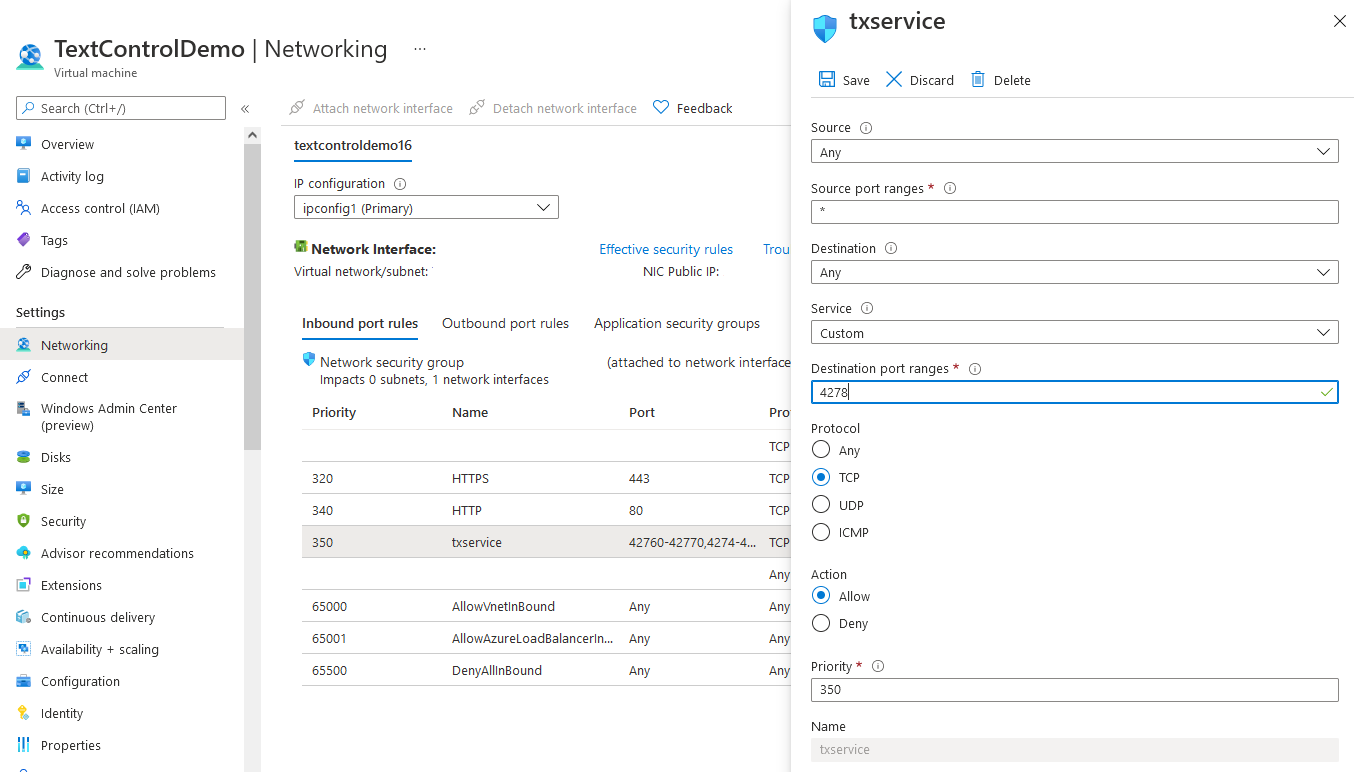Click Detach network interface button
Image resolution: width=1354 pixels, height=772 pixels.
coord(553,108)
